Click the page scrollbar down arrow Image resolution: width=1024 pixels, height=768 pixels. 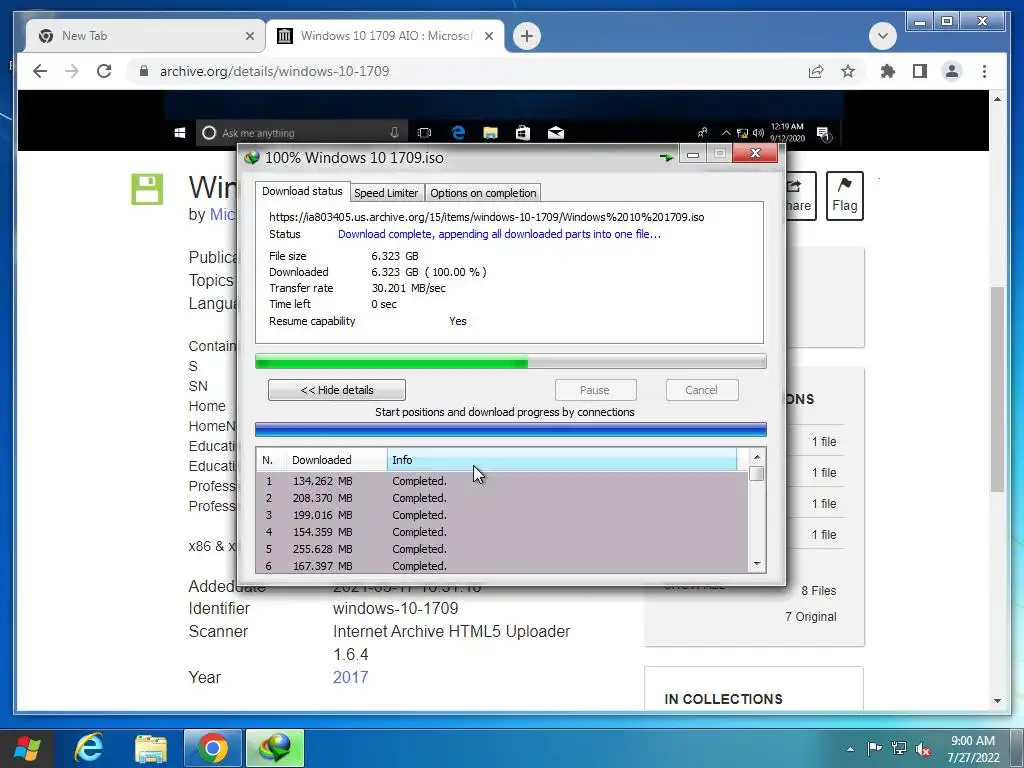click(x=997, y=701)
